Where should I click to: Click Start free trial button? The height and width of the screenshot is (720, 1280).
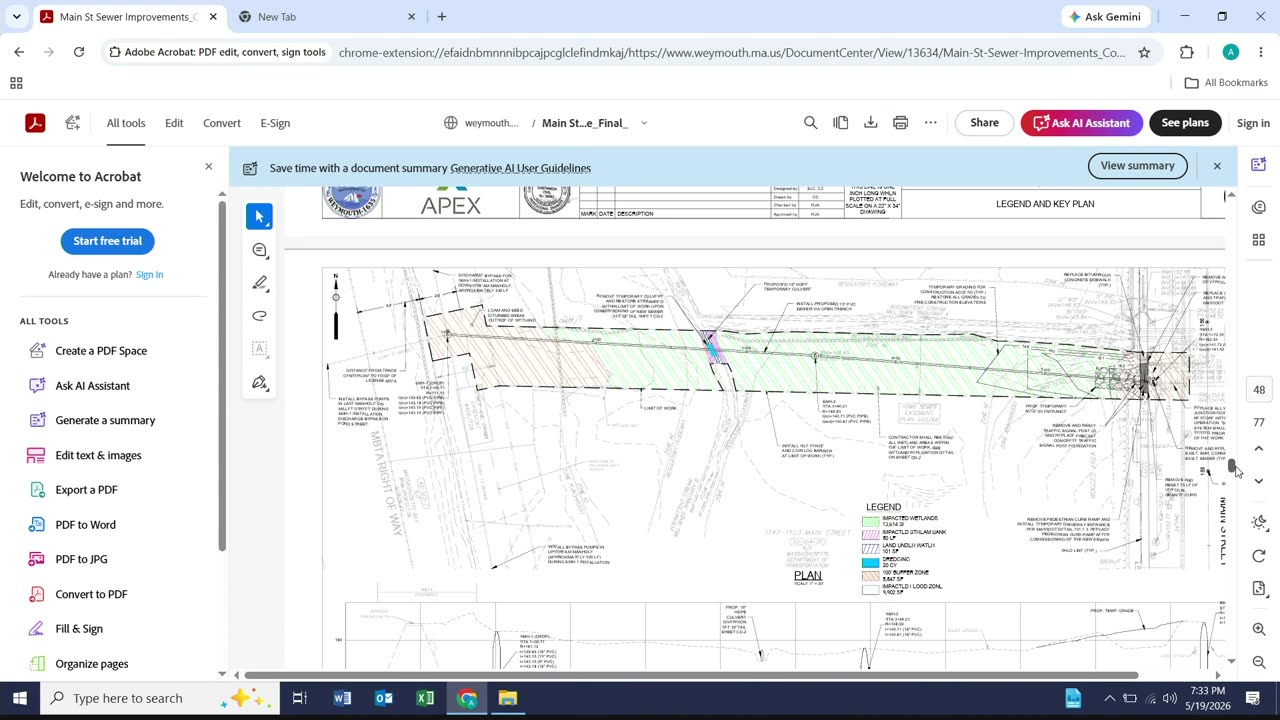click(x=108, y=241)
